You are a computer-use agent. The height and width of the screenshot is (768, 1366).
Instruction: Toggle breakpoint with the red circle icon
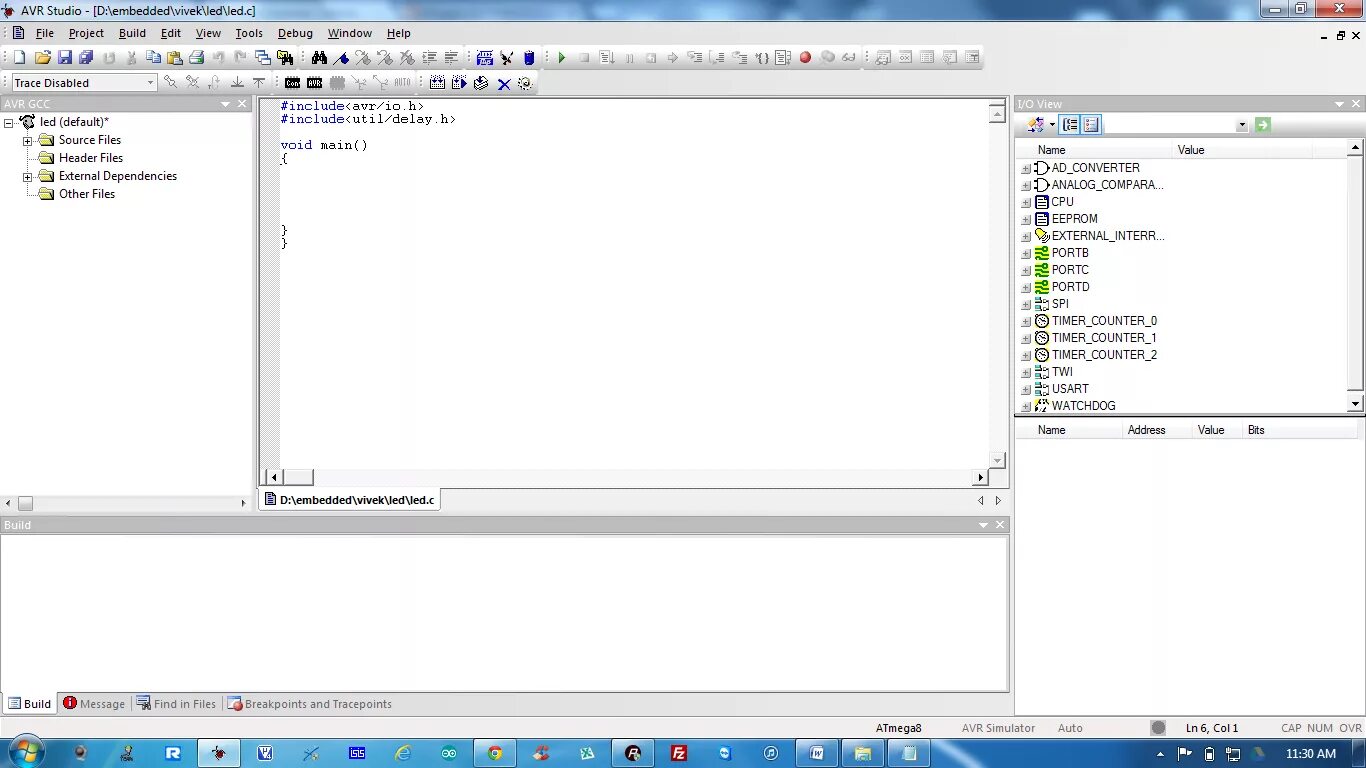(x=805, y=58)
